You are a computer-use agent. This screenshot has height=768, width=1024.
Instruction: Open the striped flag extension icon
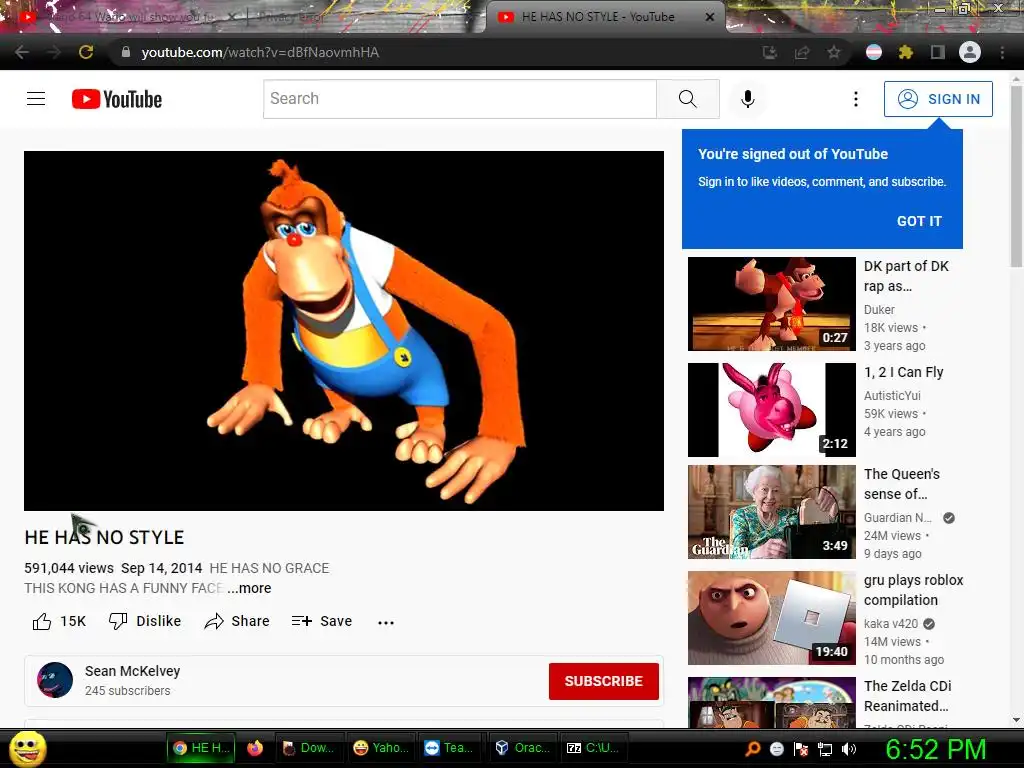[x=874, y=52]
